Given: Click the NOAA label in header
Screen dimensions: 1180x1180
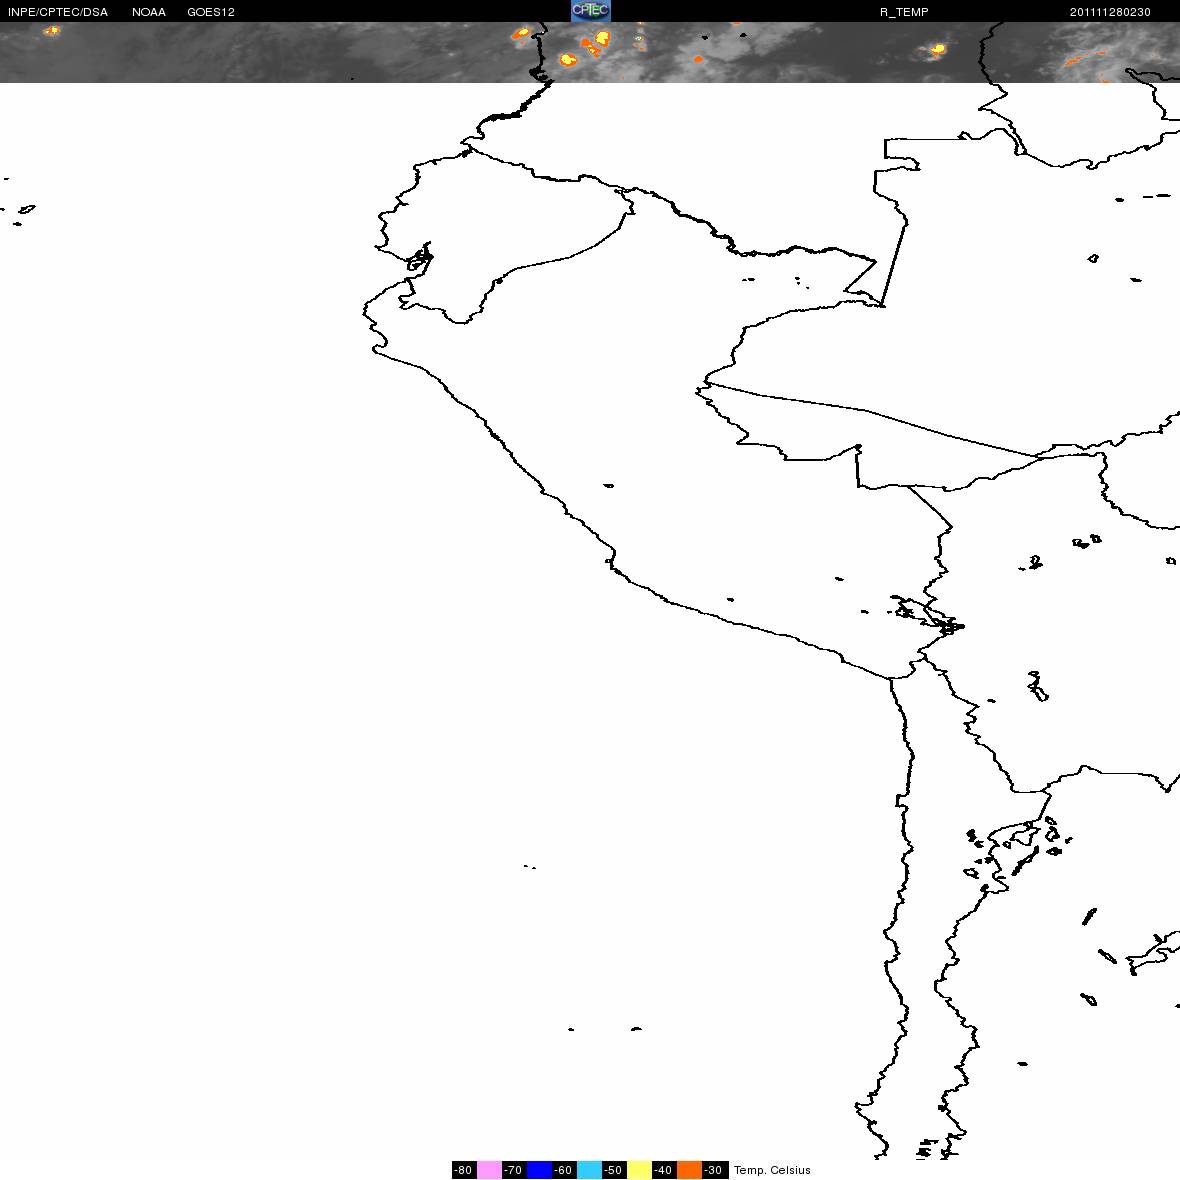Looking at the screenshot, I should [x=149, y=12].
